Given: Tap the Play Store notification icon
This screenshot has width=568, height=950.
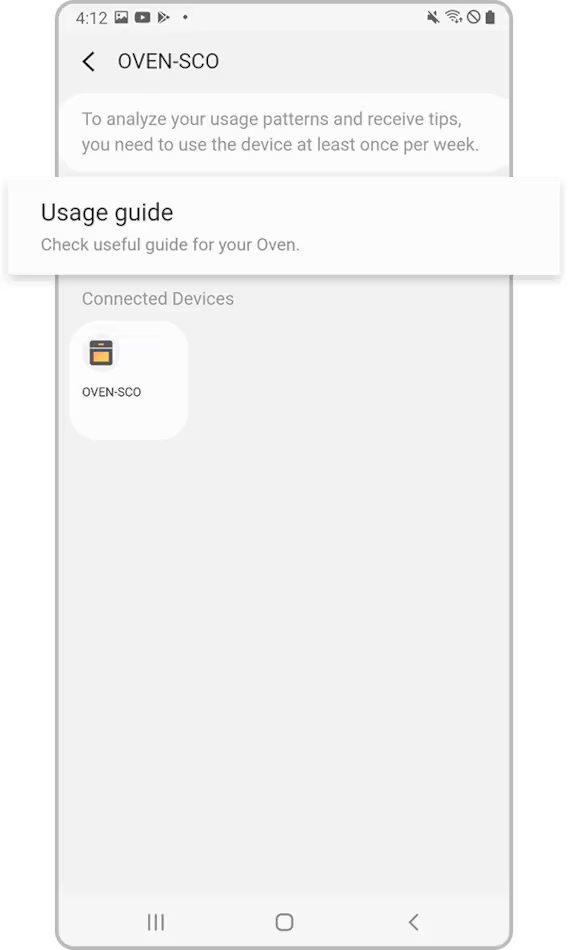Looking at the screenshot, I should coord(163,17).
